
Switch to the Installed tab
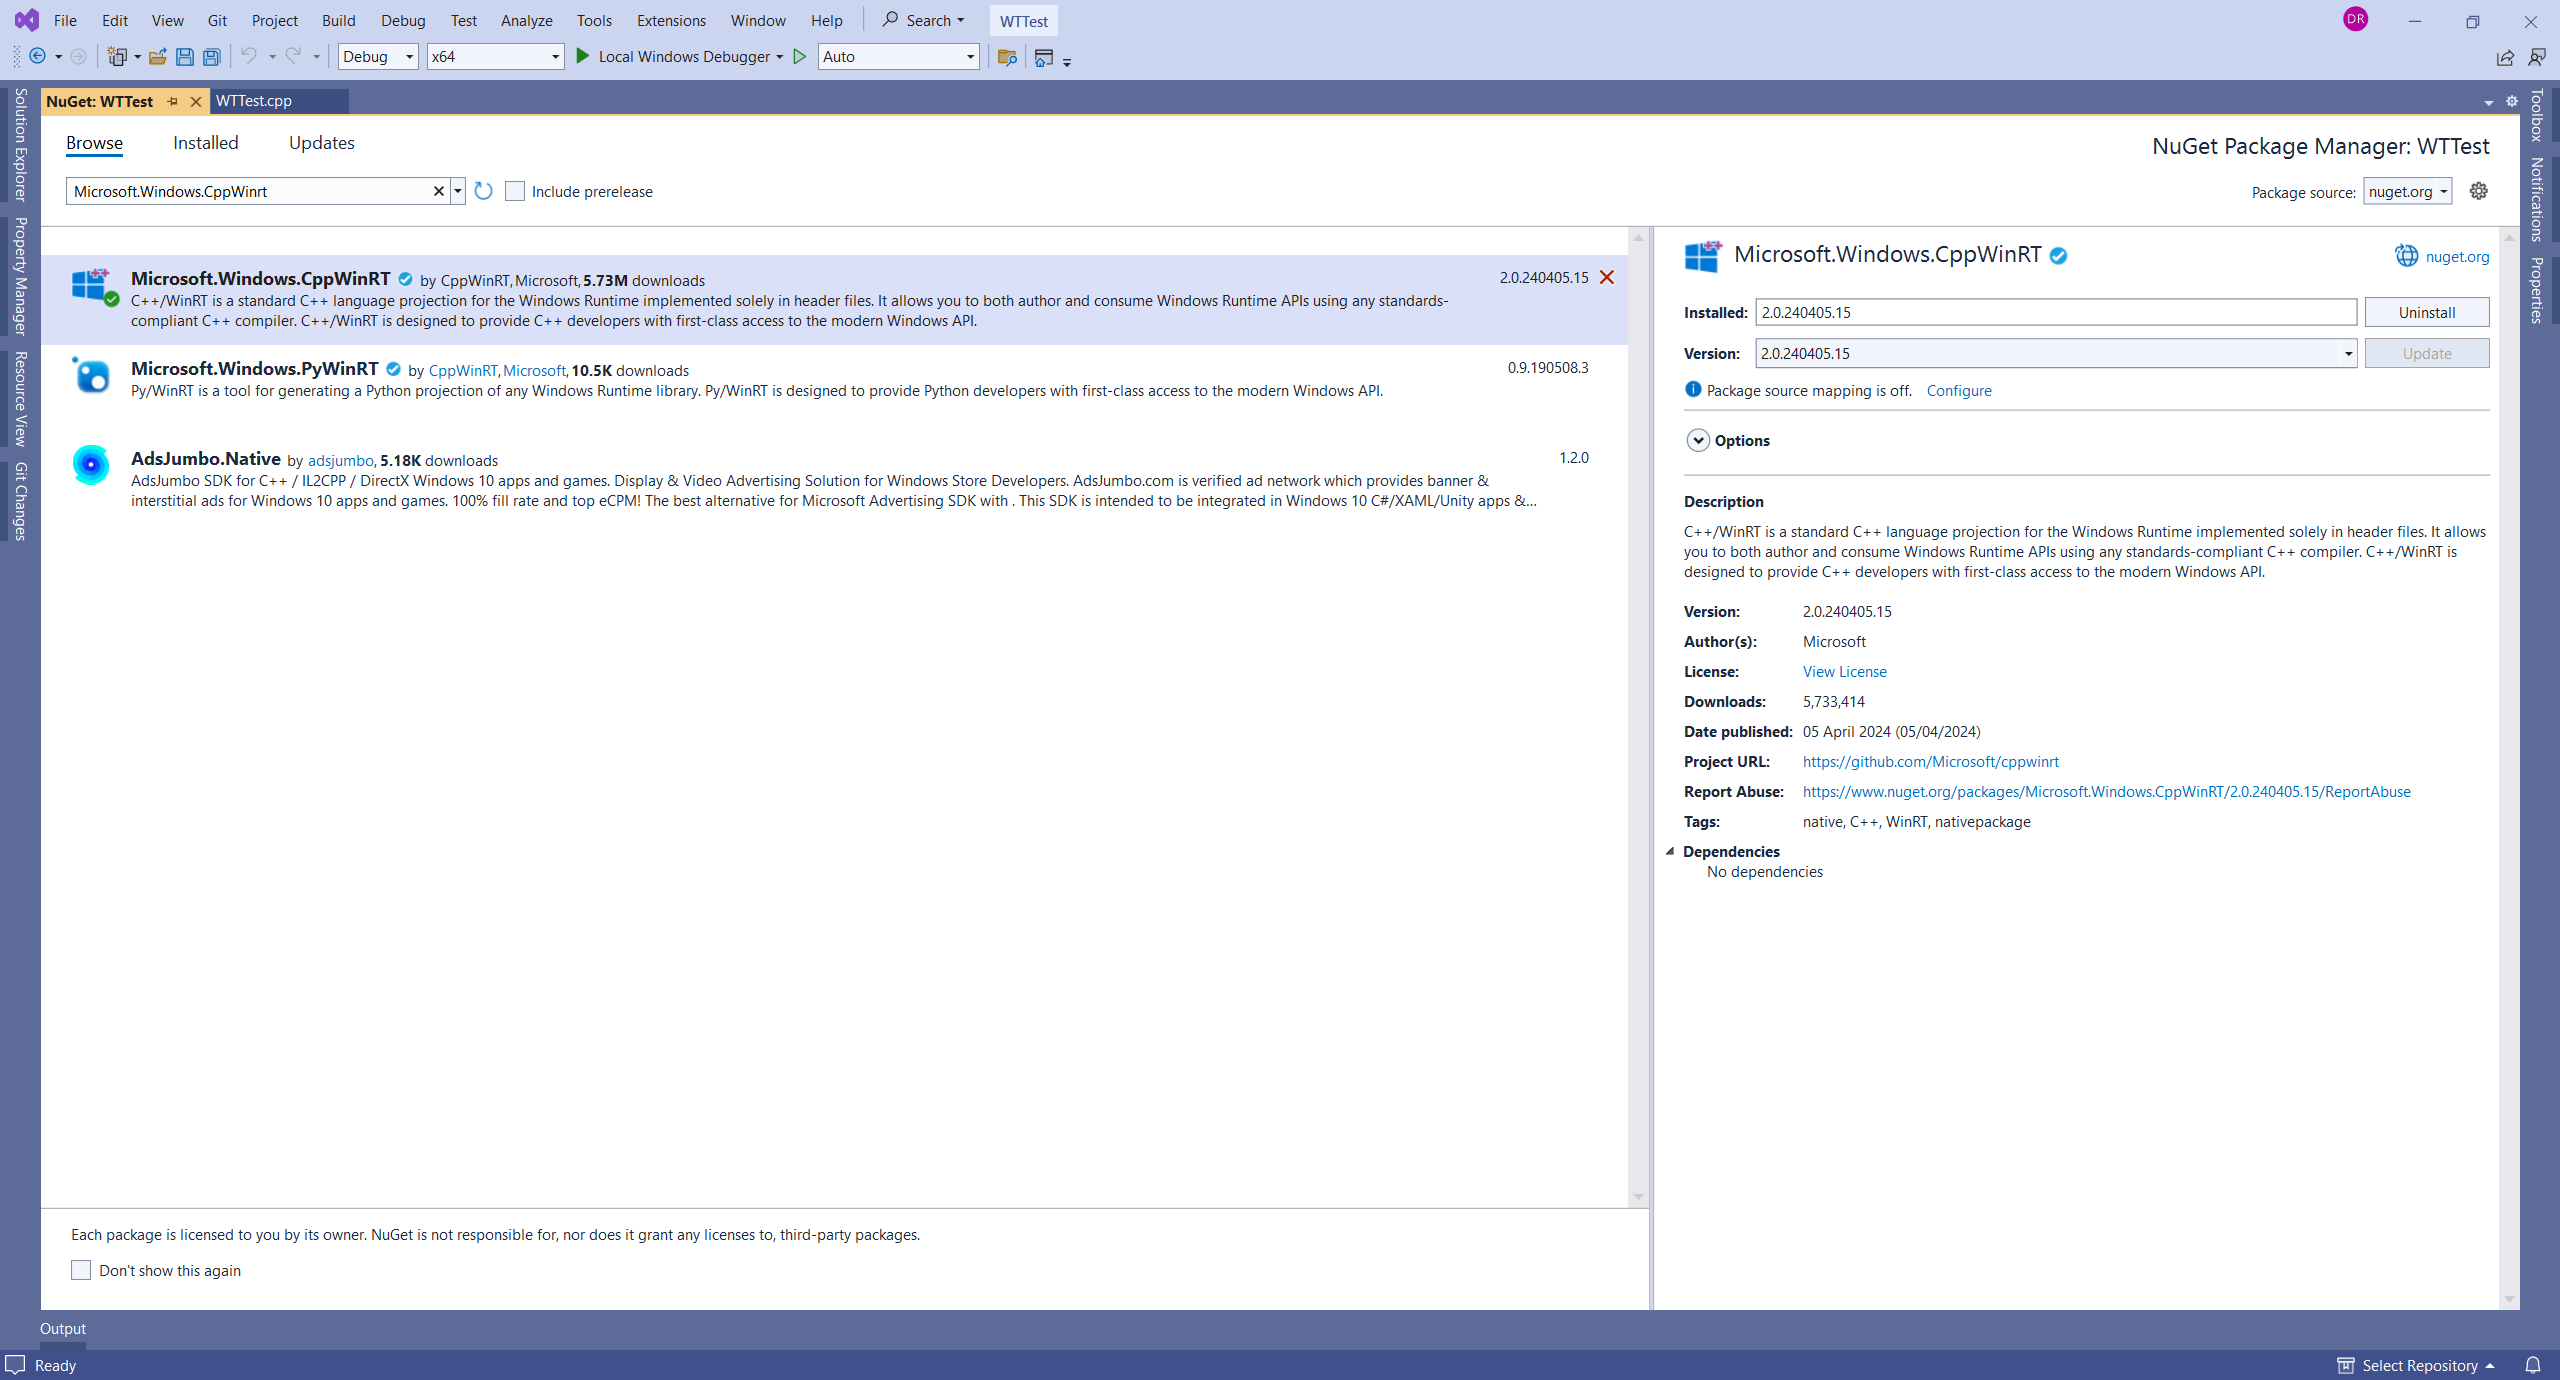[x=206, y=143]
